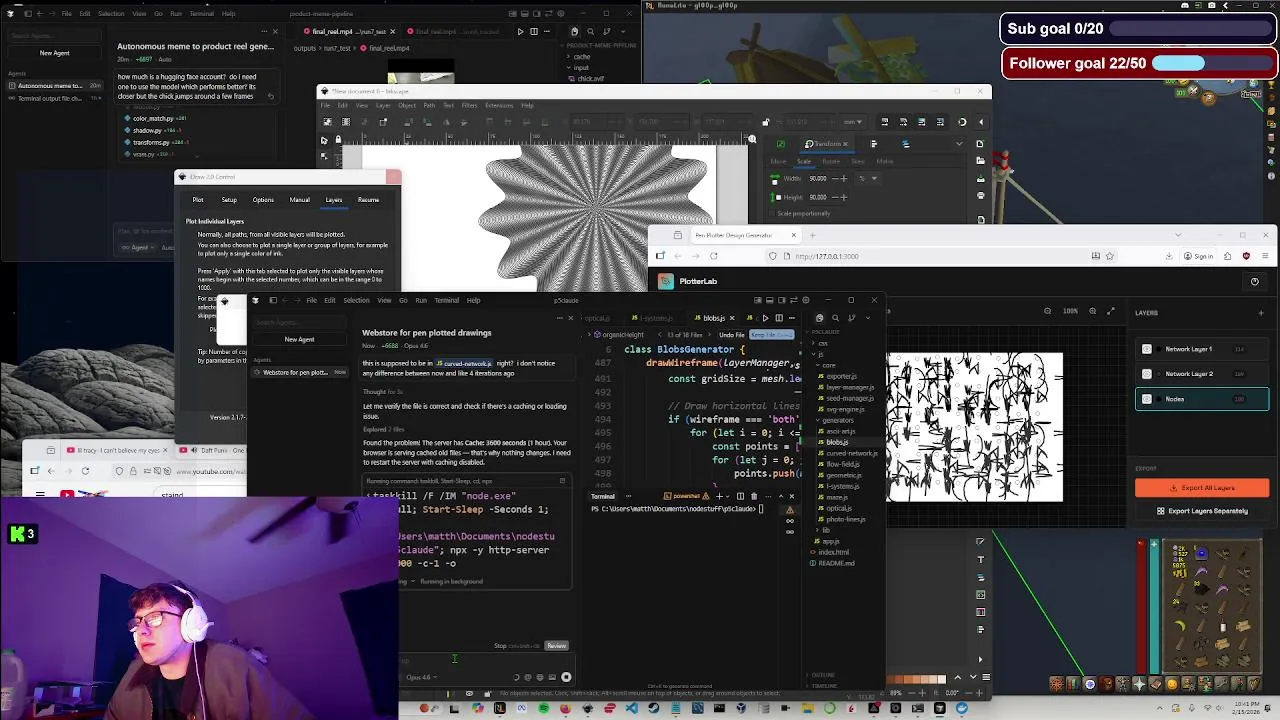Click the Follower goal 22/50 progress bar

[1212, 63]
